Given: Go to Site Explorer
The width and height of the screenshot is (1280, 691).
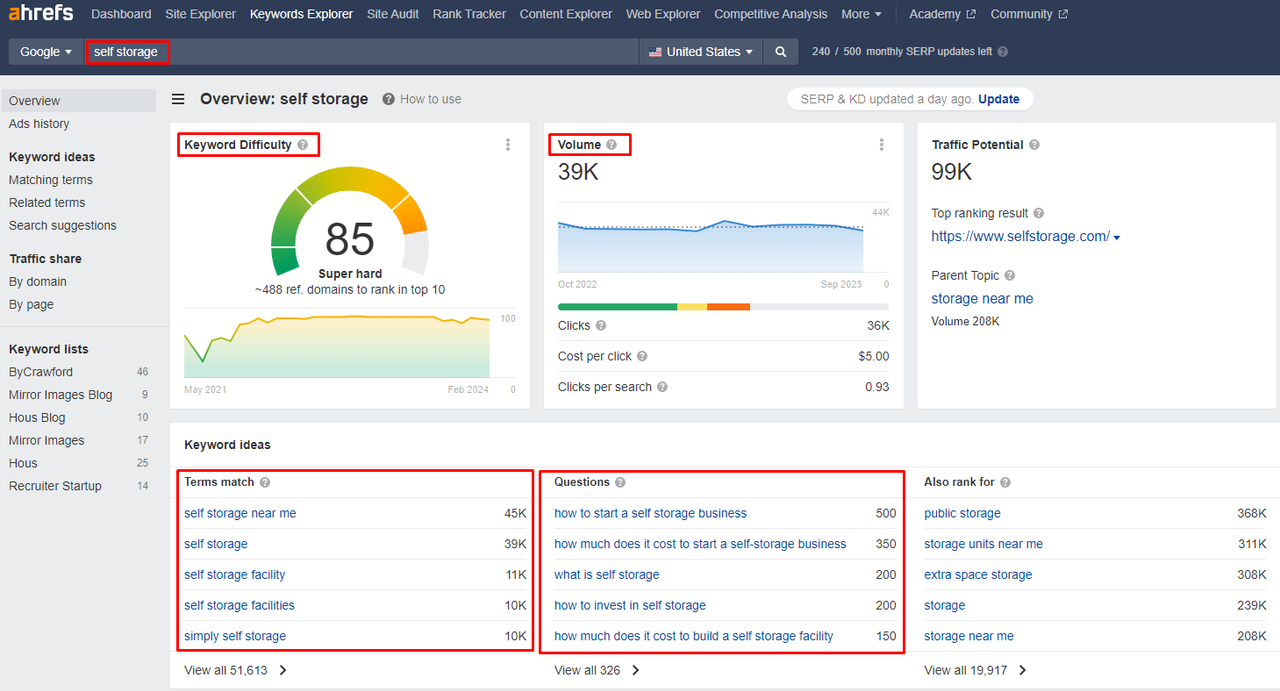Looking at the screenshot, I should [x=201, y=14].
